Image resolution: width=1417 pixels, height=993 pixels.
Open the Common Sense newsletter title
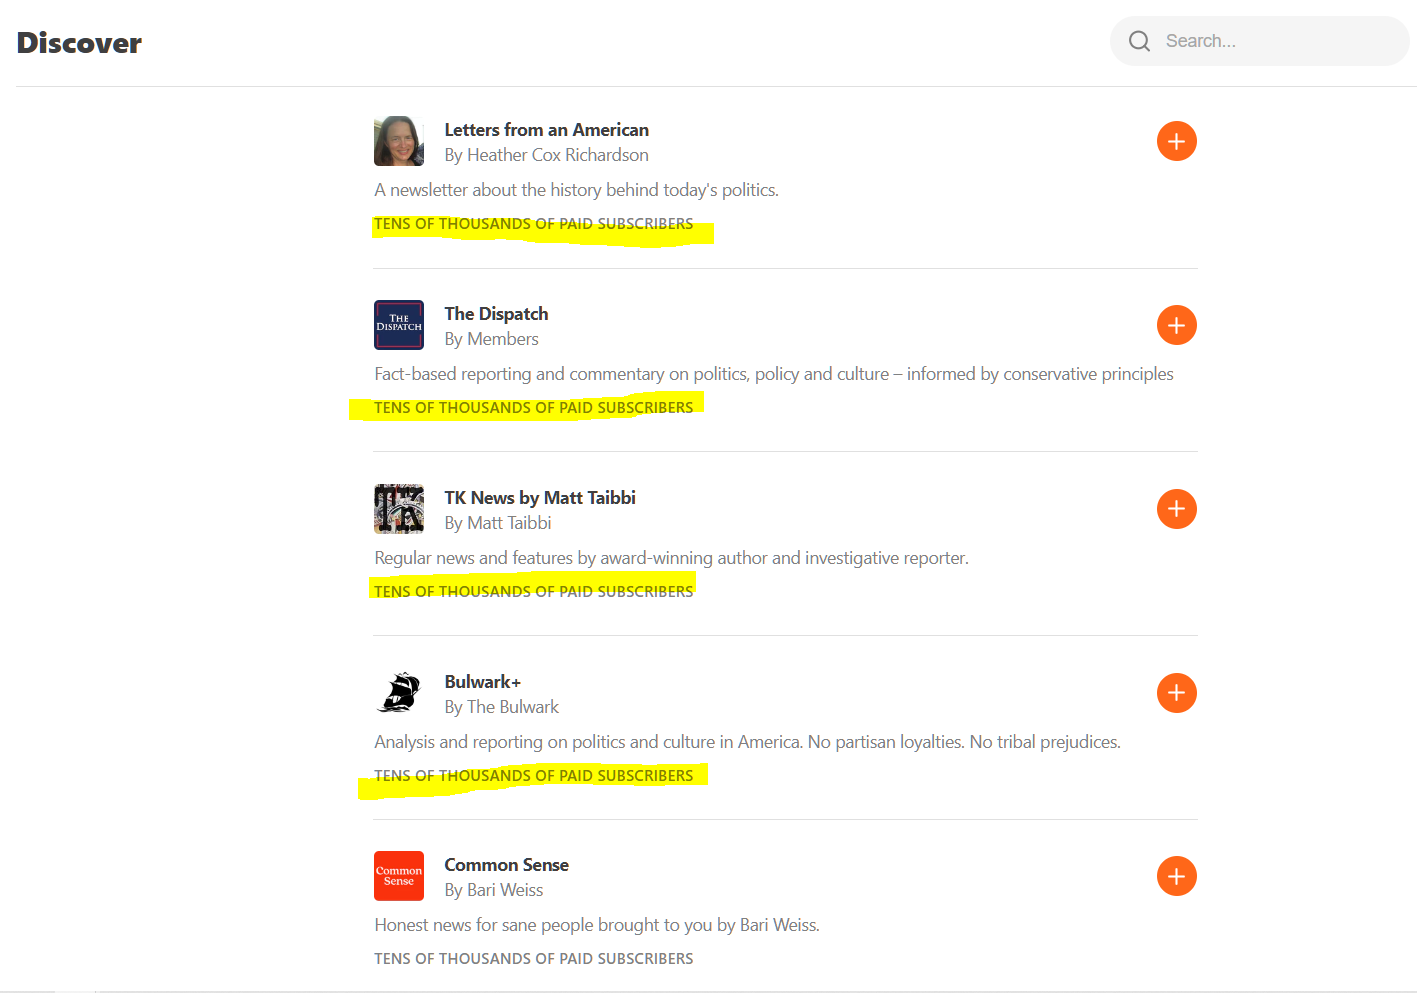tap(506, 865)
